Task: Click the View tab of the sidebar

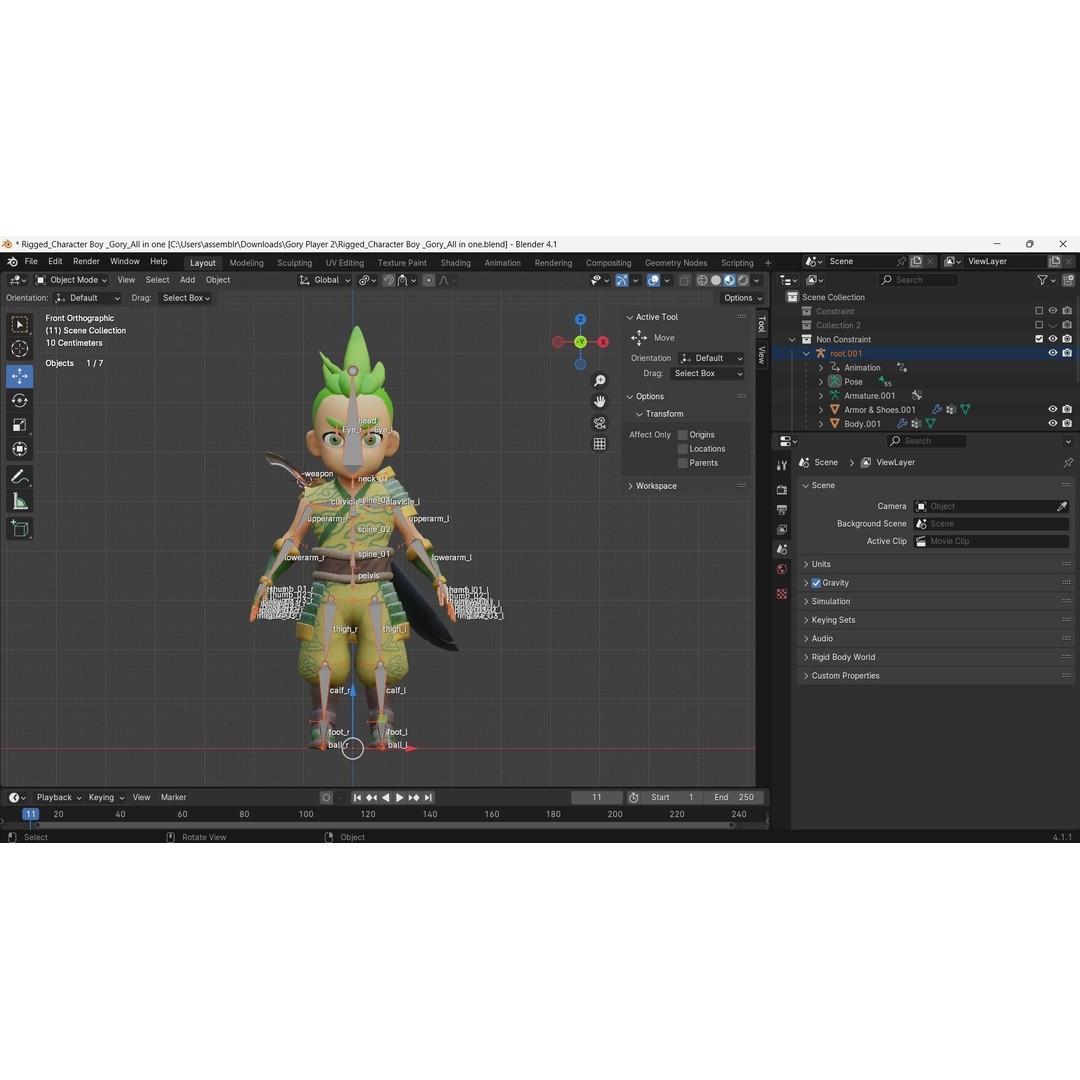Action: (x=761, y=355)
